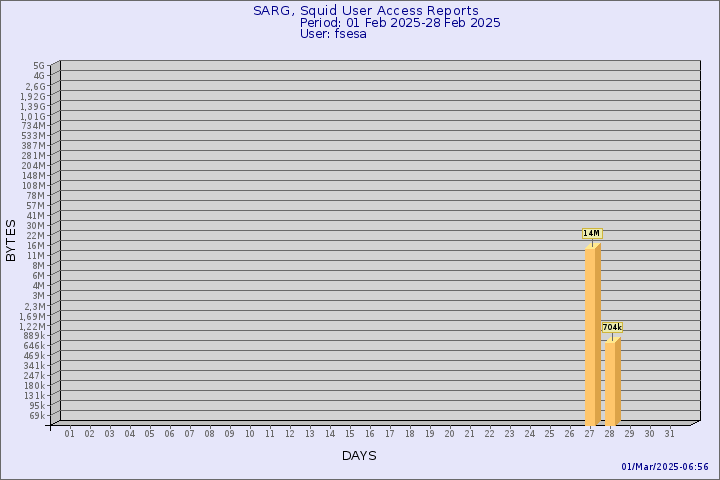The image size is (720, 480).
Task: Click the orange bar for day 28
Action: click(612, 382)
